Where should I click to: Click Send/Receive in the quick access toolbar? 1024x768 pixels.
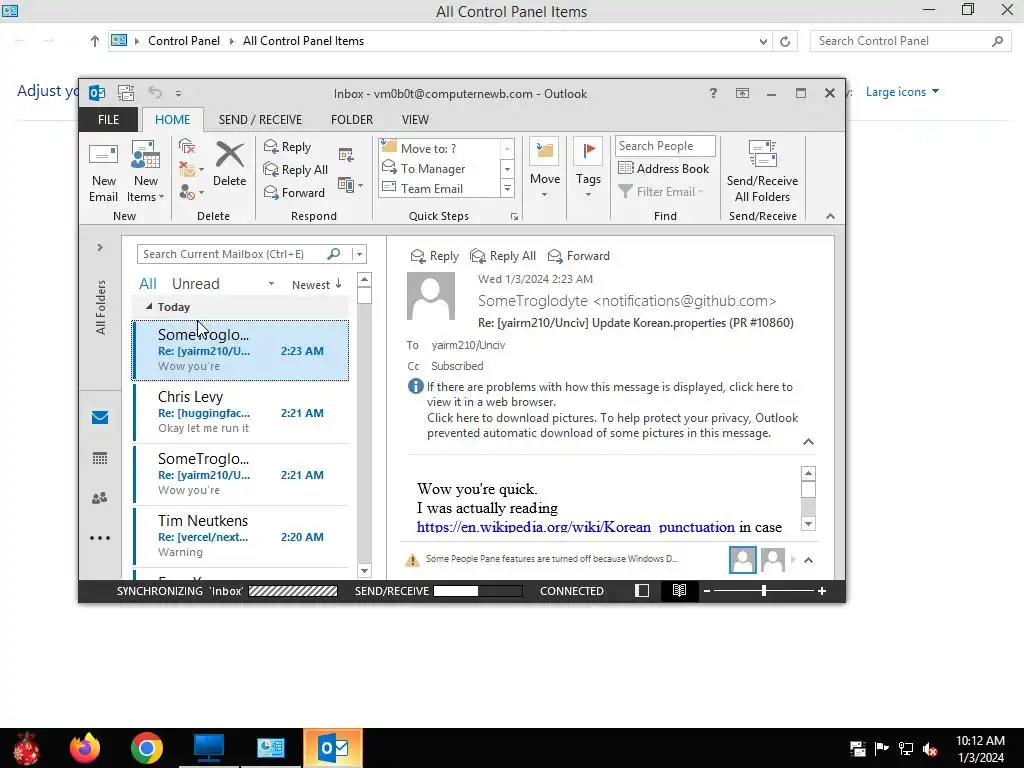click(126, 93)
